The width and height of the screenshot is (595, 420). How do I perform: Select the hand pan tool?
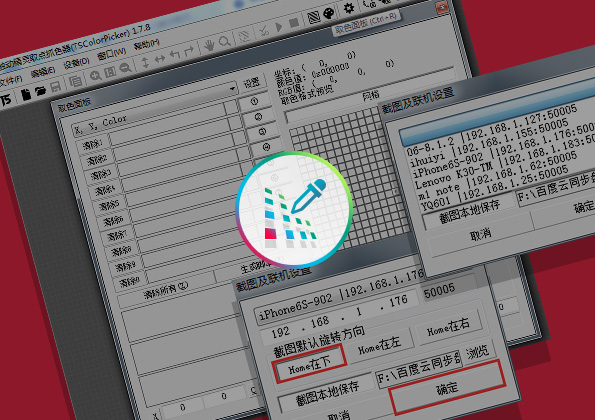click(209, 45)
